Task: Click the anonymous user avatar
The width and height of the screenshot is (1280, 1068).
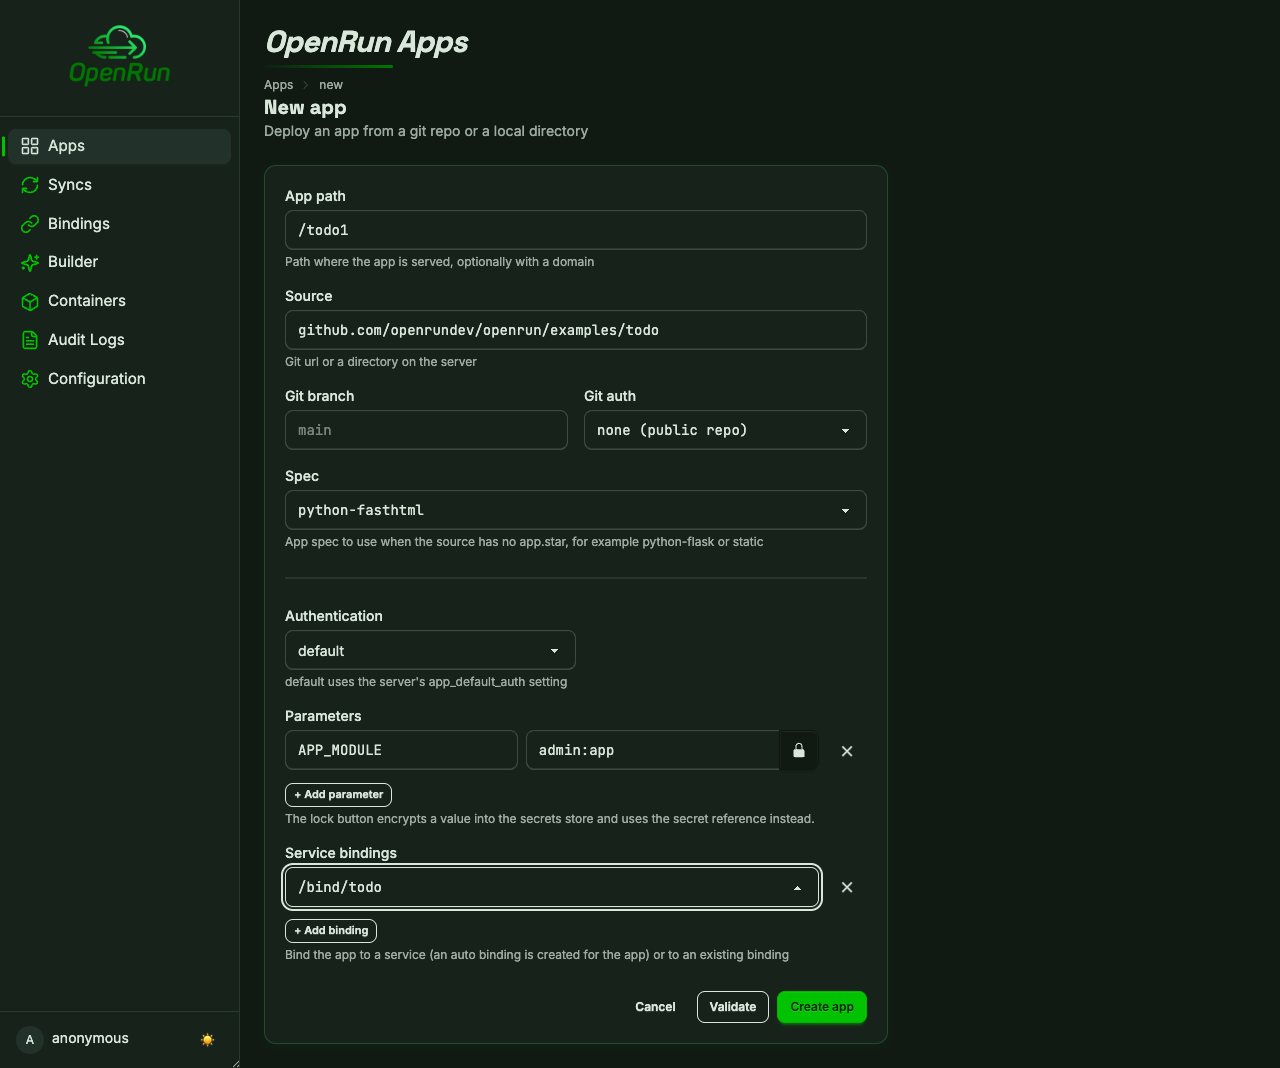Action: (30, 1039)
